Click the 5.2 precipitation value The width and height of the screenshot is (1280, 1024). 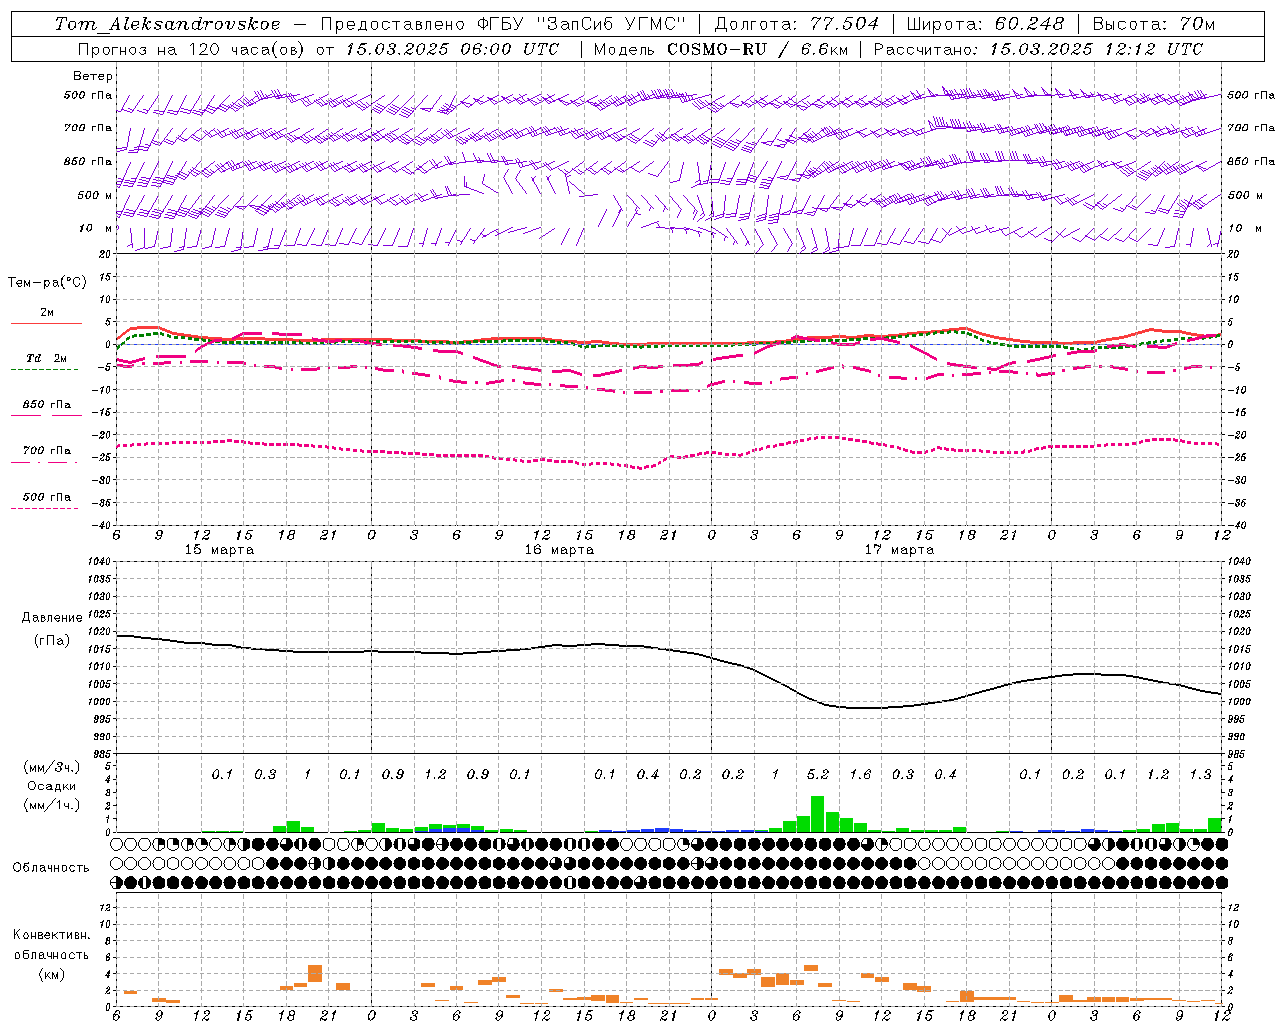click(x=817, y=774)
